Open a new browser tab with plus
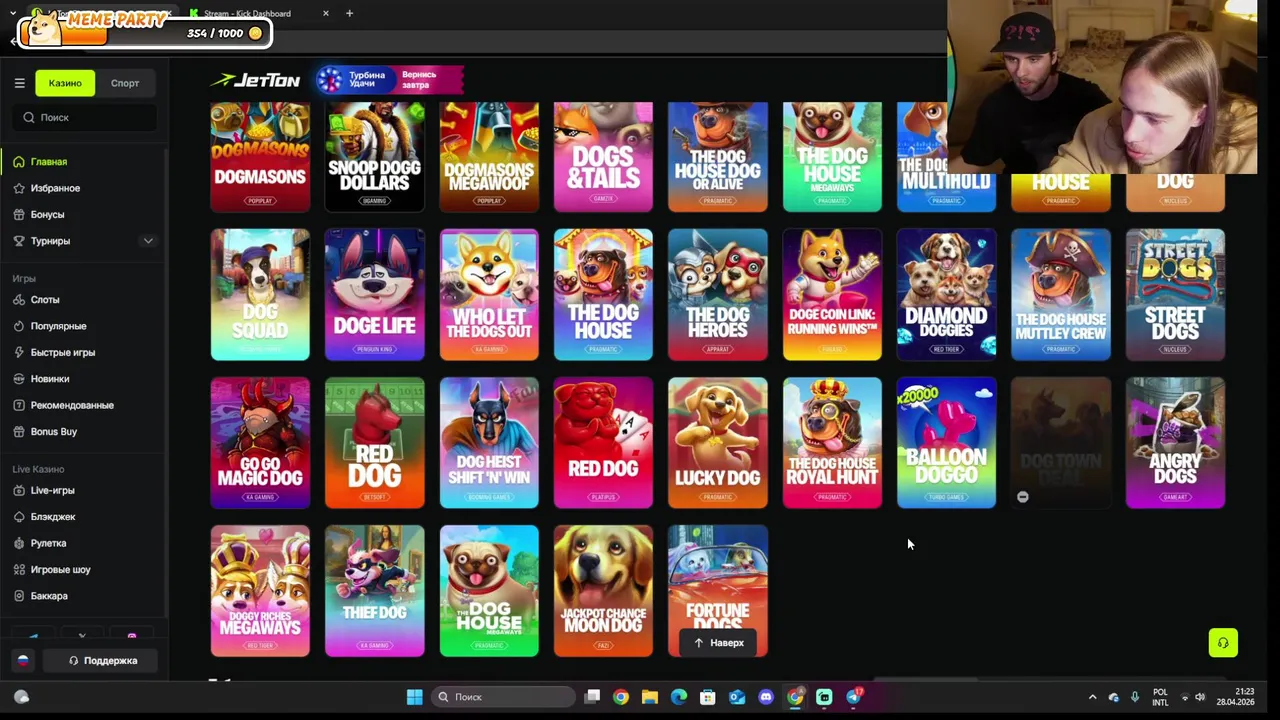The width and height of the screenshot is (1280, 720). click(349, 13)
